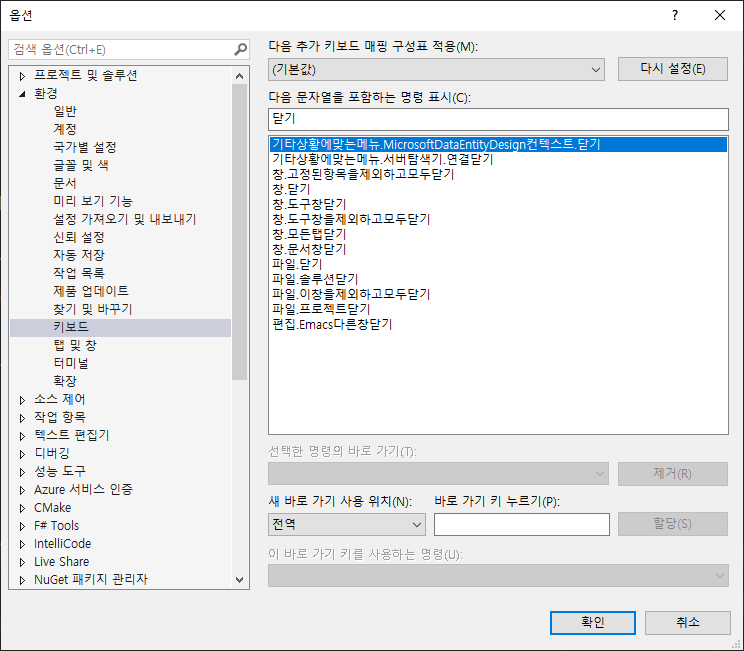
Task: Expand the 소스 제어 node
Action: (22, 400)
